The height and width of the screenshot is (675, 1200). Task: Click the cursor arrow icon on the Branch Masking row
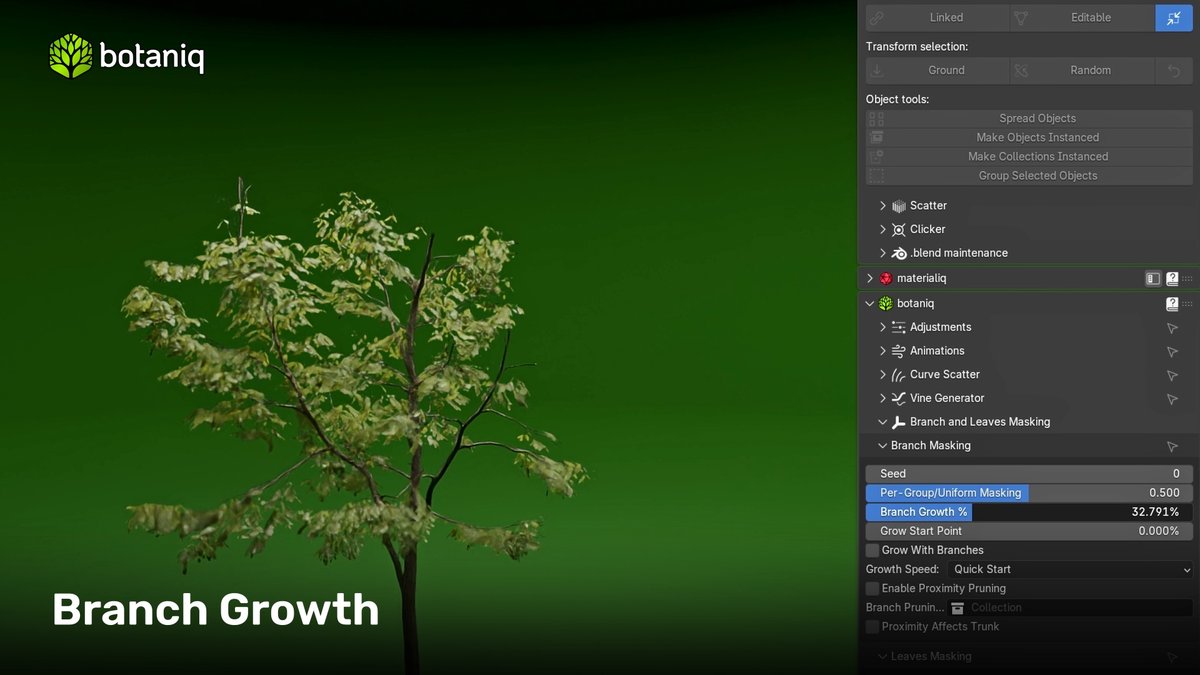click(1172, 447)
